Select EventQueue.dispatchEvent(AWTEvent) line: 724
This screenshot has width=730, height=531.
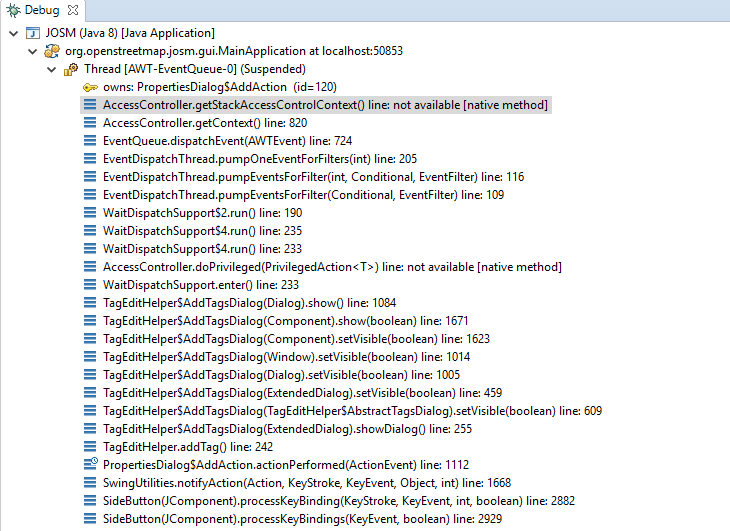coord(227,141)
